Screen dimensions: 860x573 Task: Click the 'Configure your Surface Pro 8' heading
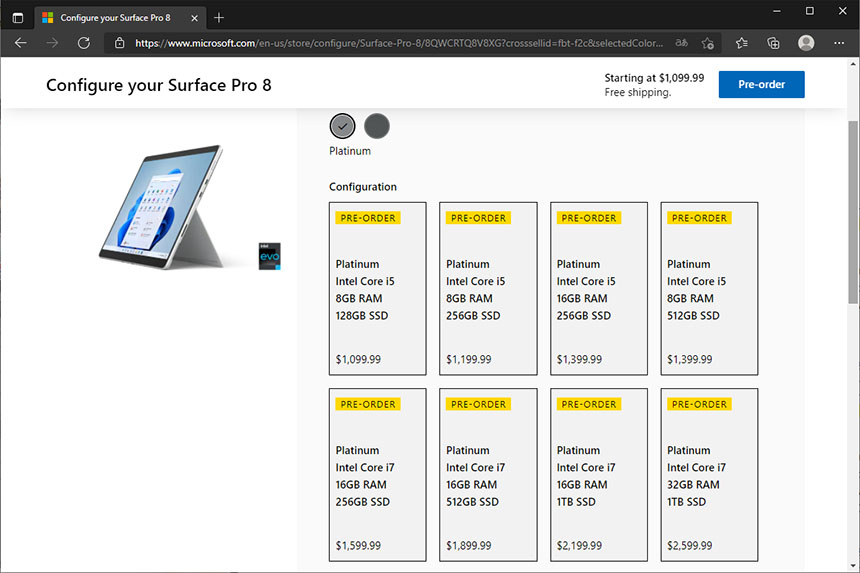[x=159, y=85]
